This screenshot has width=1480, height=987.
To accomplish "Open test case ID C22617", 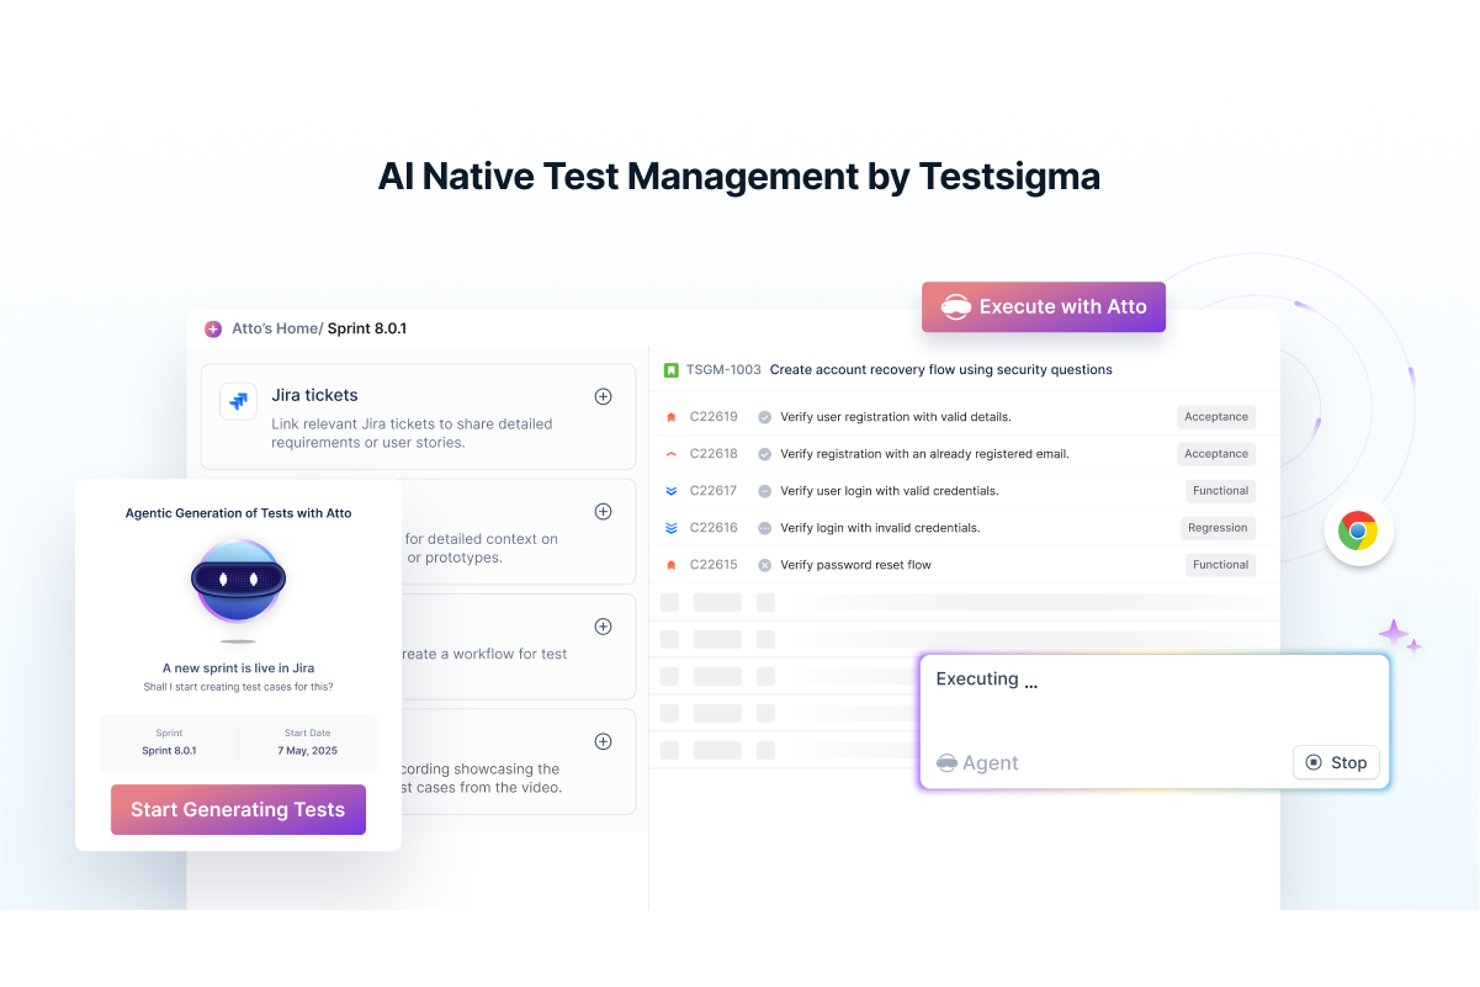I will 713,491.
